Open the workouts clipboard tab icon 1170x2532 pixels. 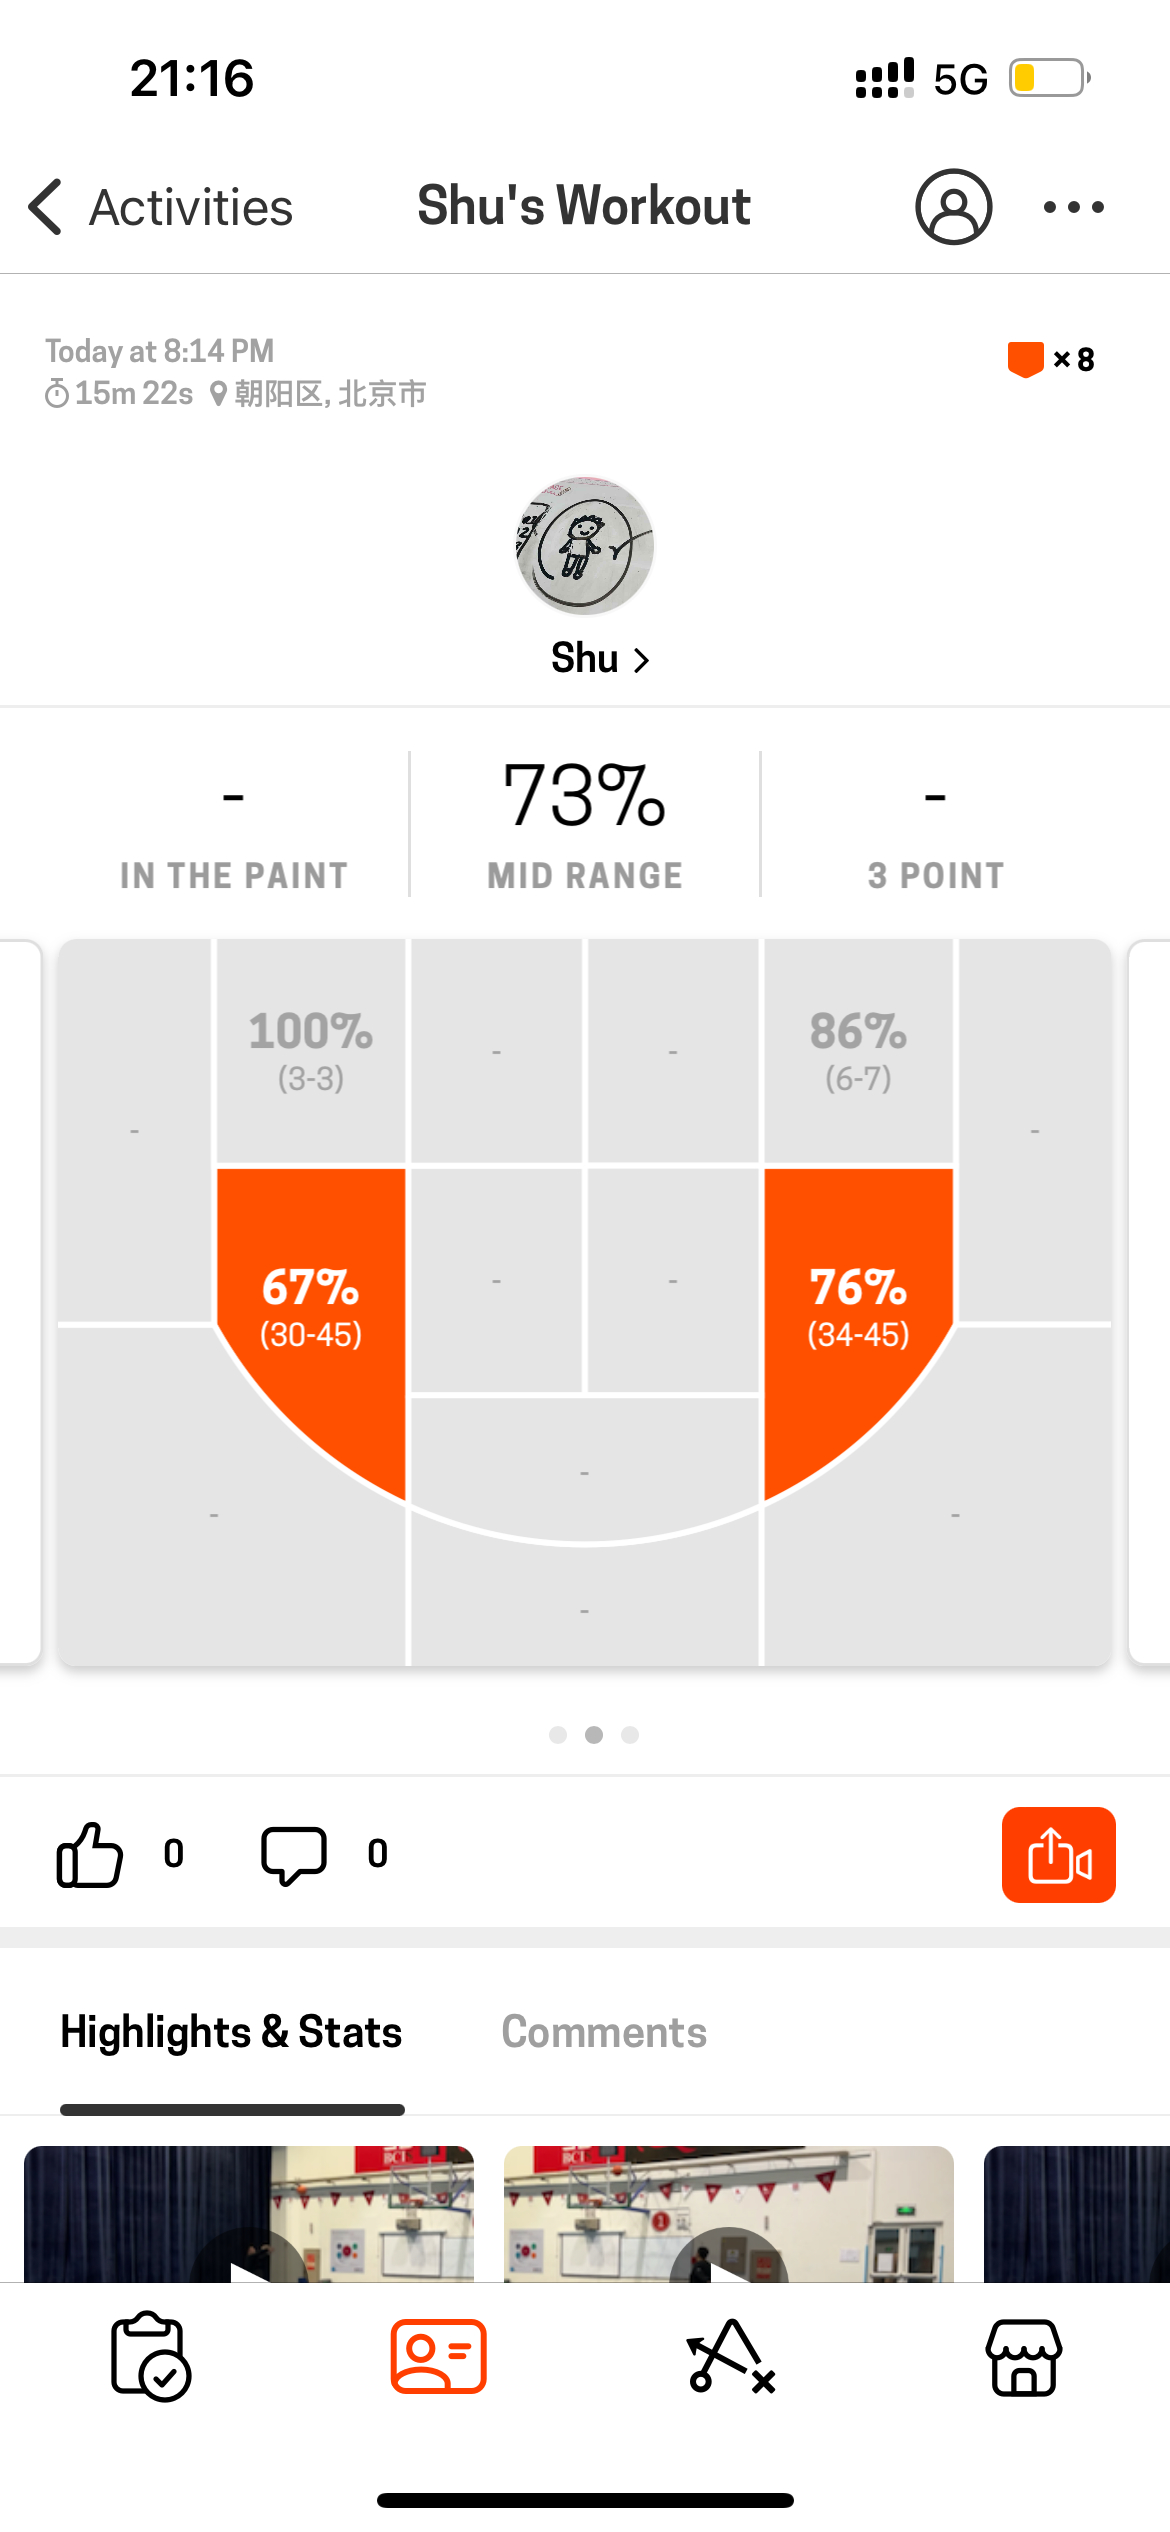tap(150, 2356)
